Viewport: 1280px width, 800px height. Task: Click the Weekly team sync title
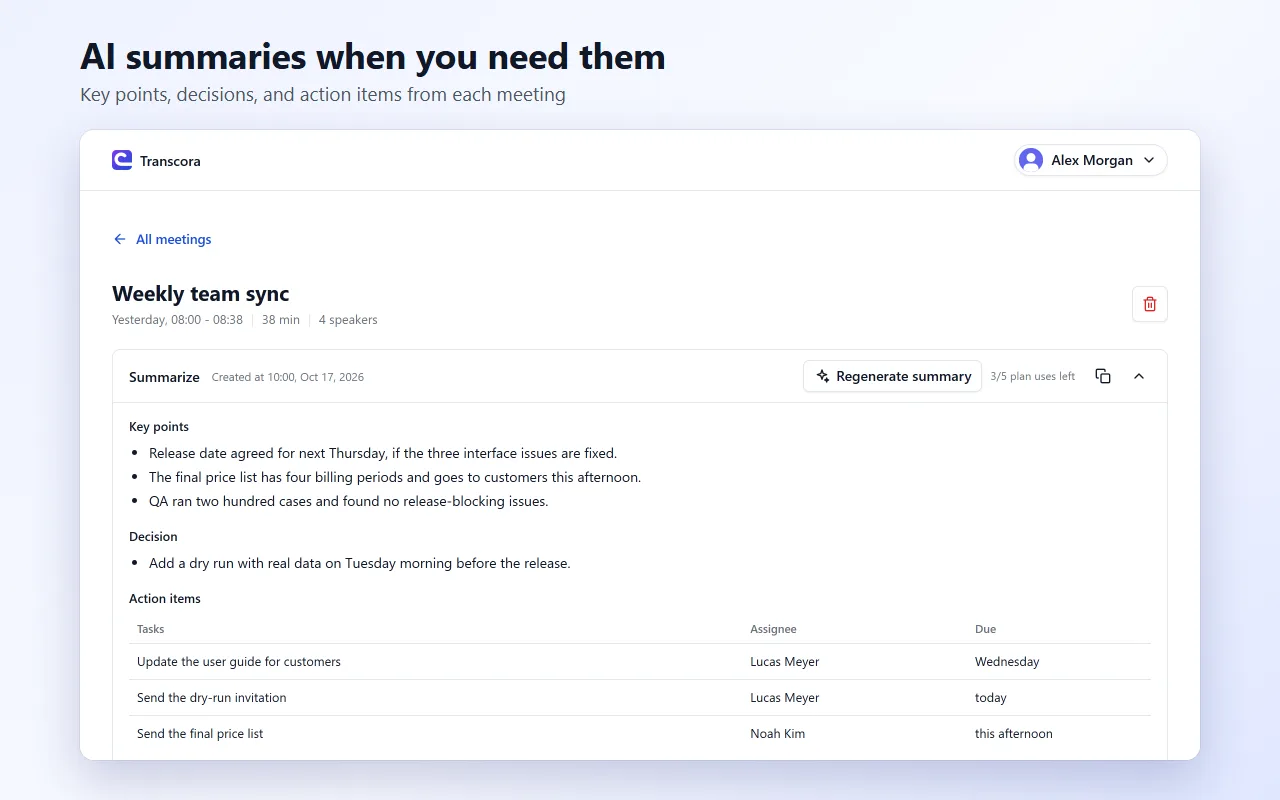[200, 294]
